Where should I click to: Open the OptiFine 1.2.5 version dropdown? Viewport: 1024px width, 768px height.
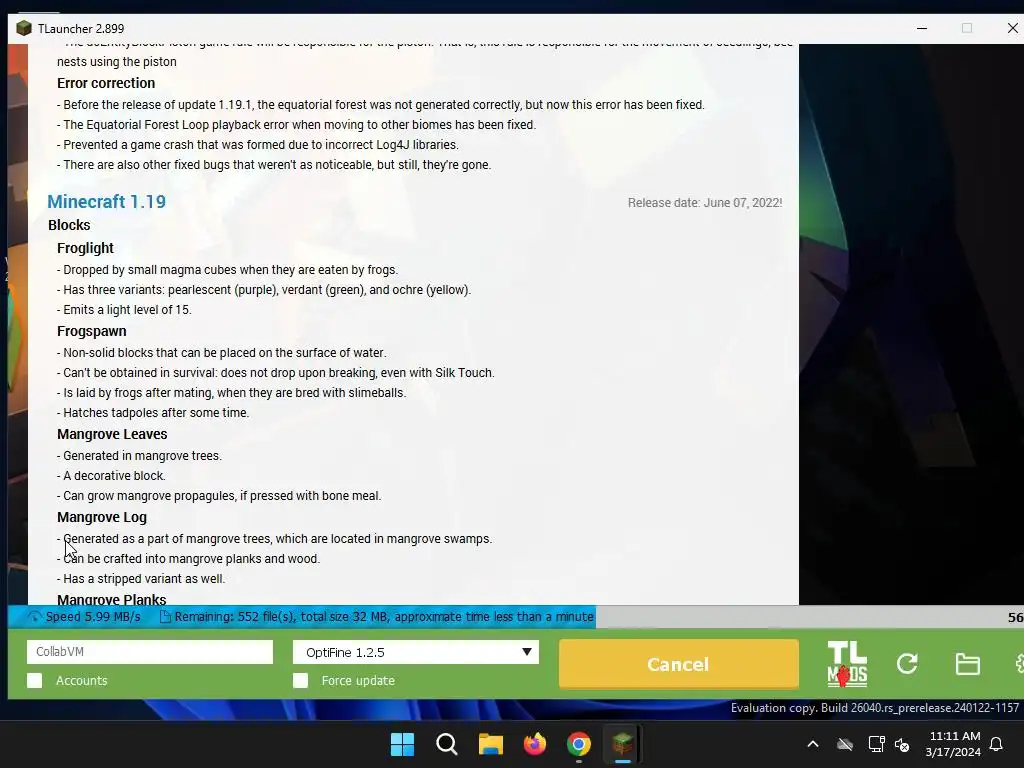pyautogui.click(x=416, y=652)
